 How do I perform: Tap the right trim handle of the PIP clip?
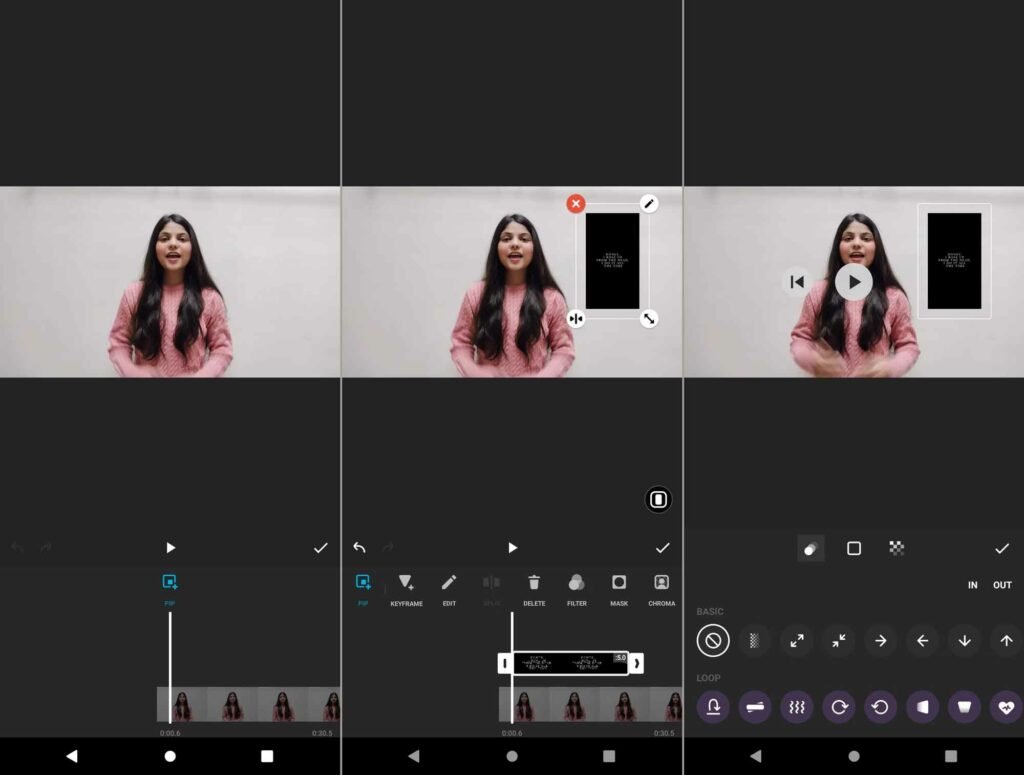636,663
